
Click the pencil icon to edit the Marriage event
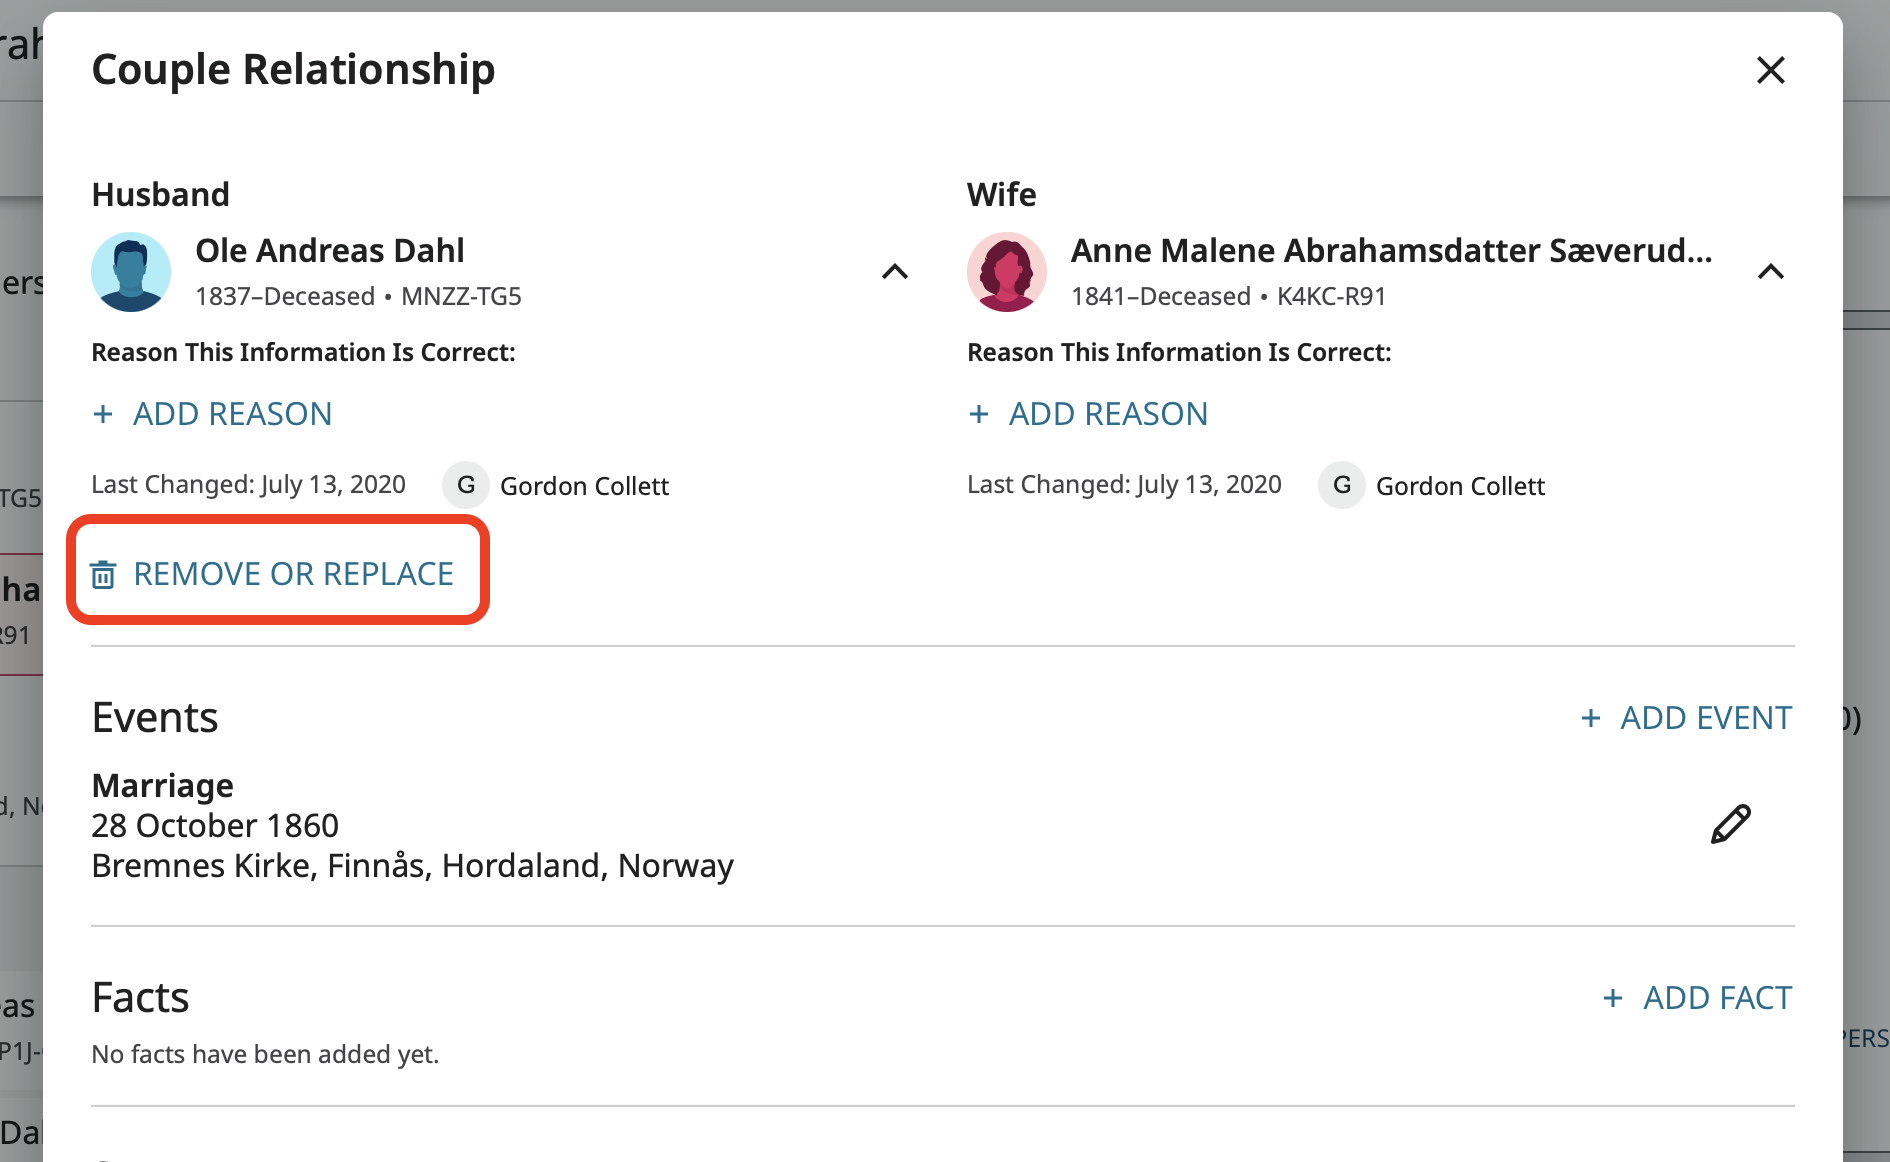point(1730,824)
